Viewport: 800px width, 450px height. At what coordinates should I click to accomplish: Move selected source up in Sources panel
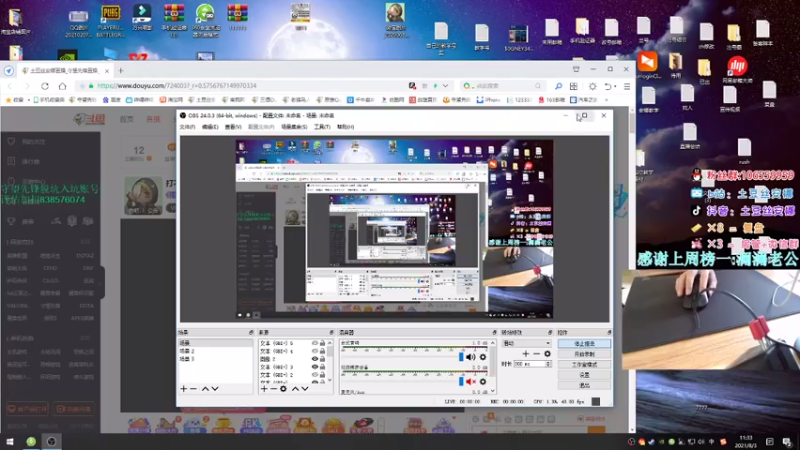295,389
